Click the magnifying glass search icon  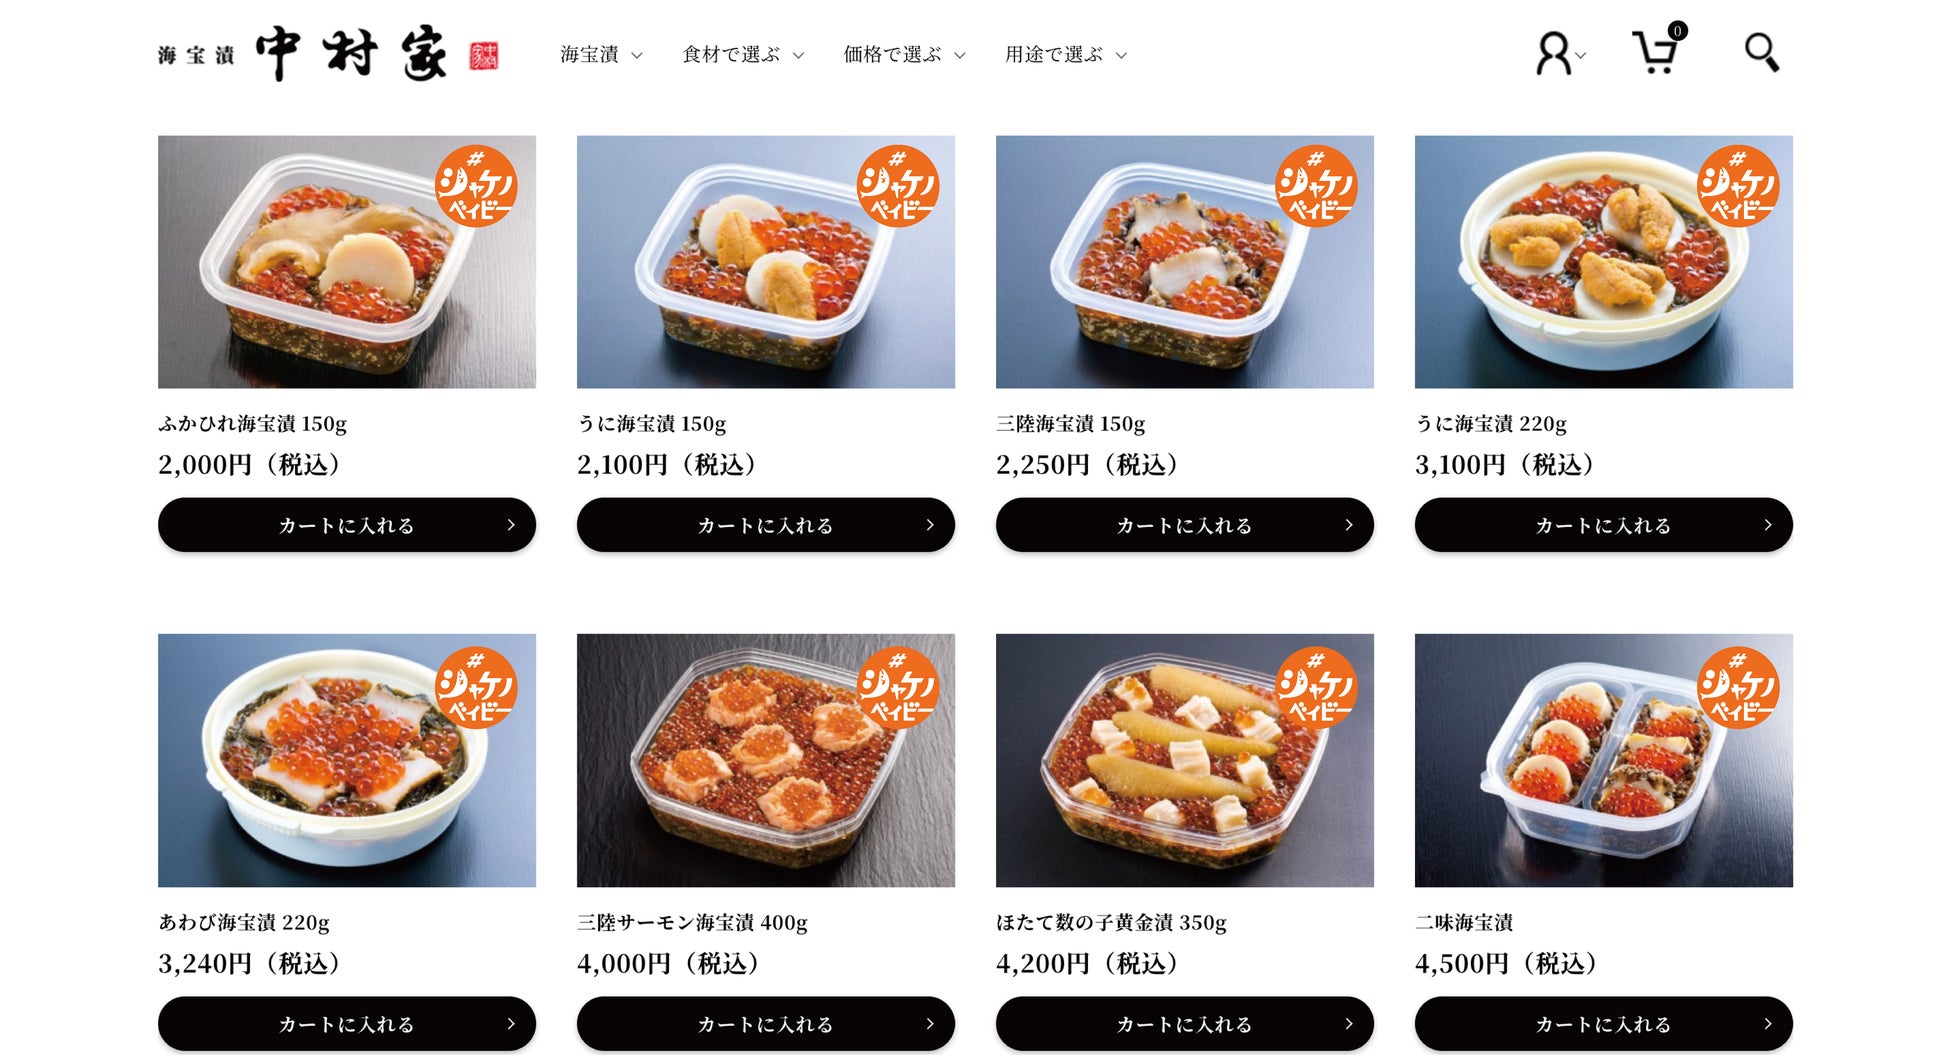click(x=1762, y=53)
